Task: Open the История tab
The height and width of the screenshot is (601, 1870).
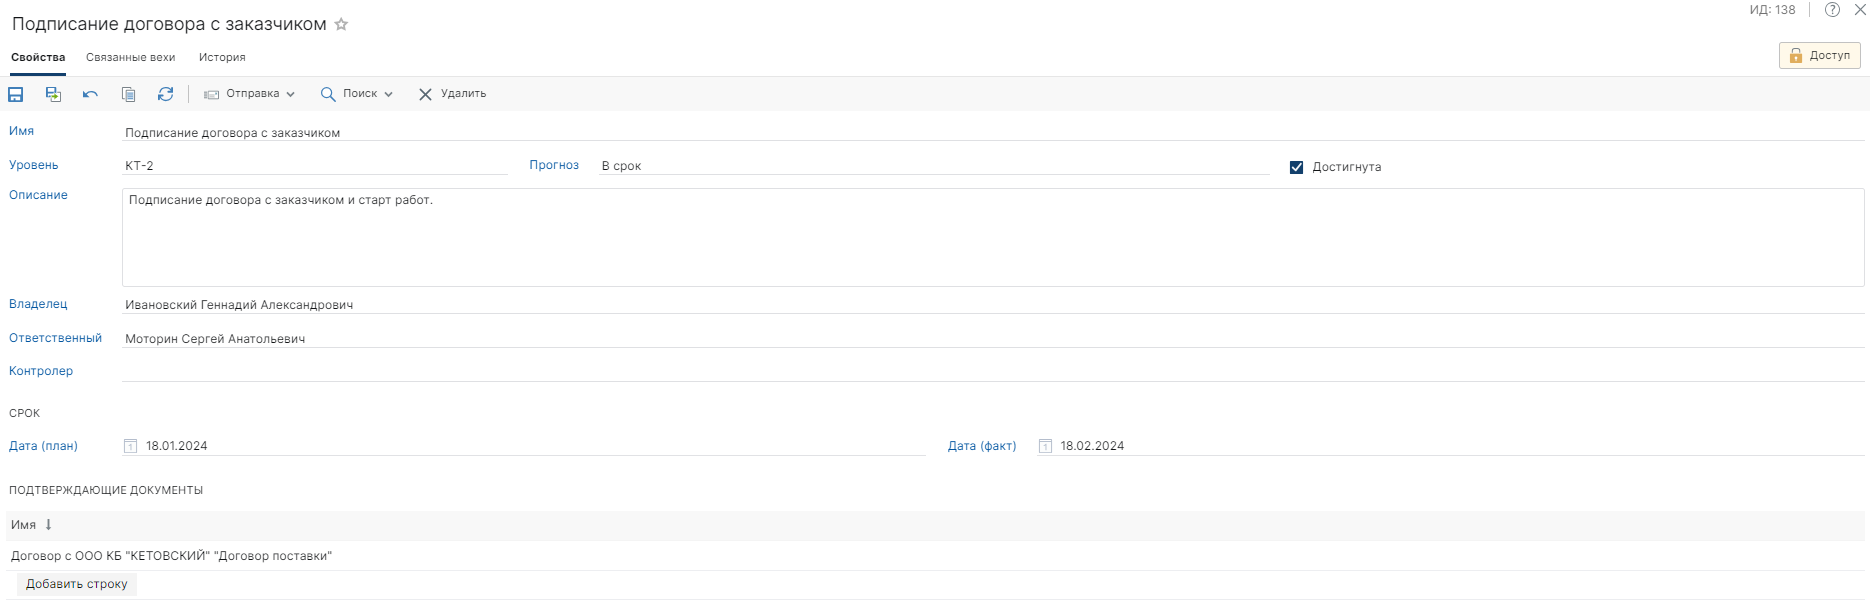Action: point(222,57)
